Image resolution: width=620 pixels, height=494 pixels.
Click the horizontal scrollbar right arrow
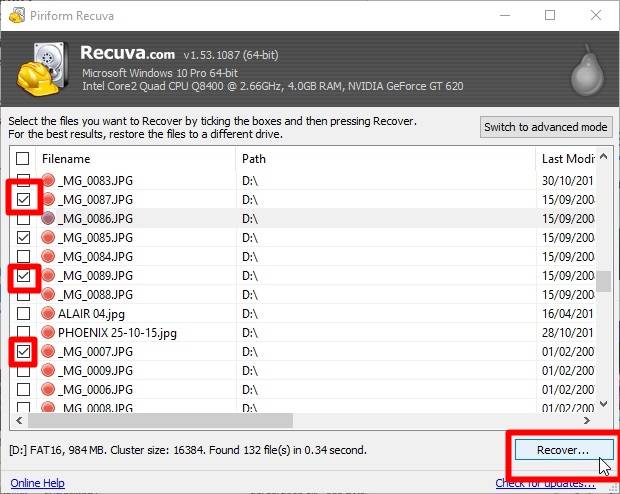coord(587,420)
